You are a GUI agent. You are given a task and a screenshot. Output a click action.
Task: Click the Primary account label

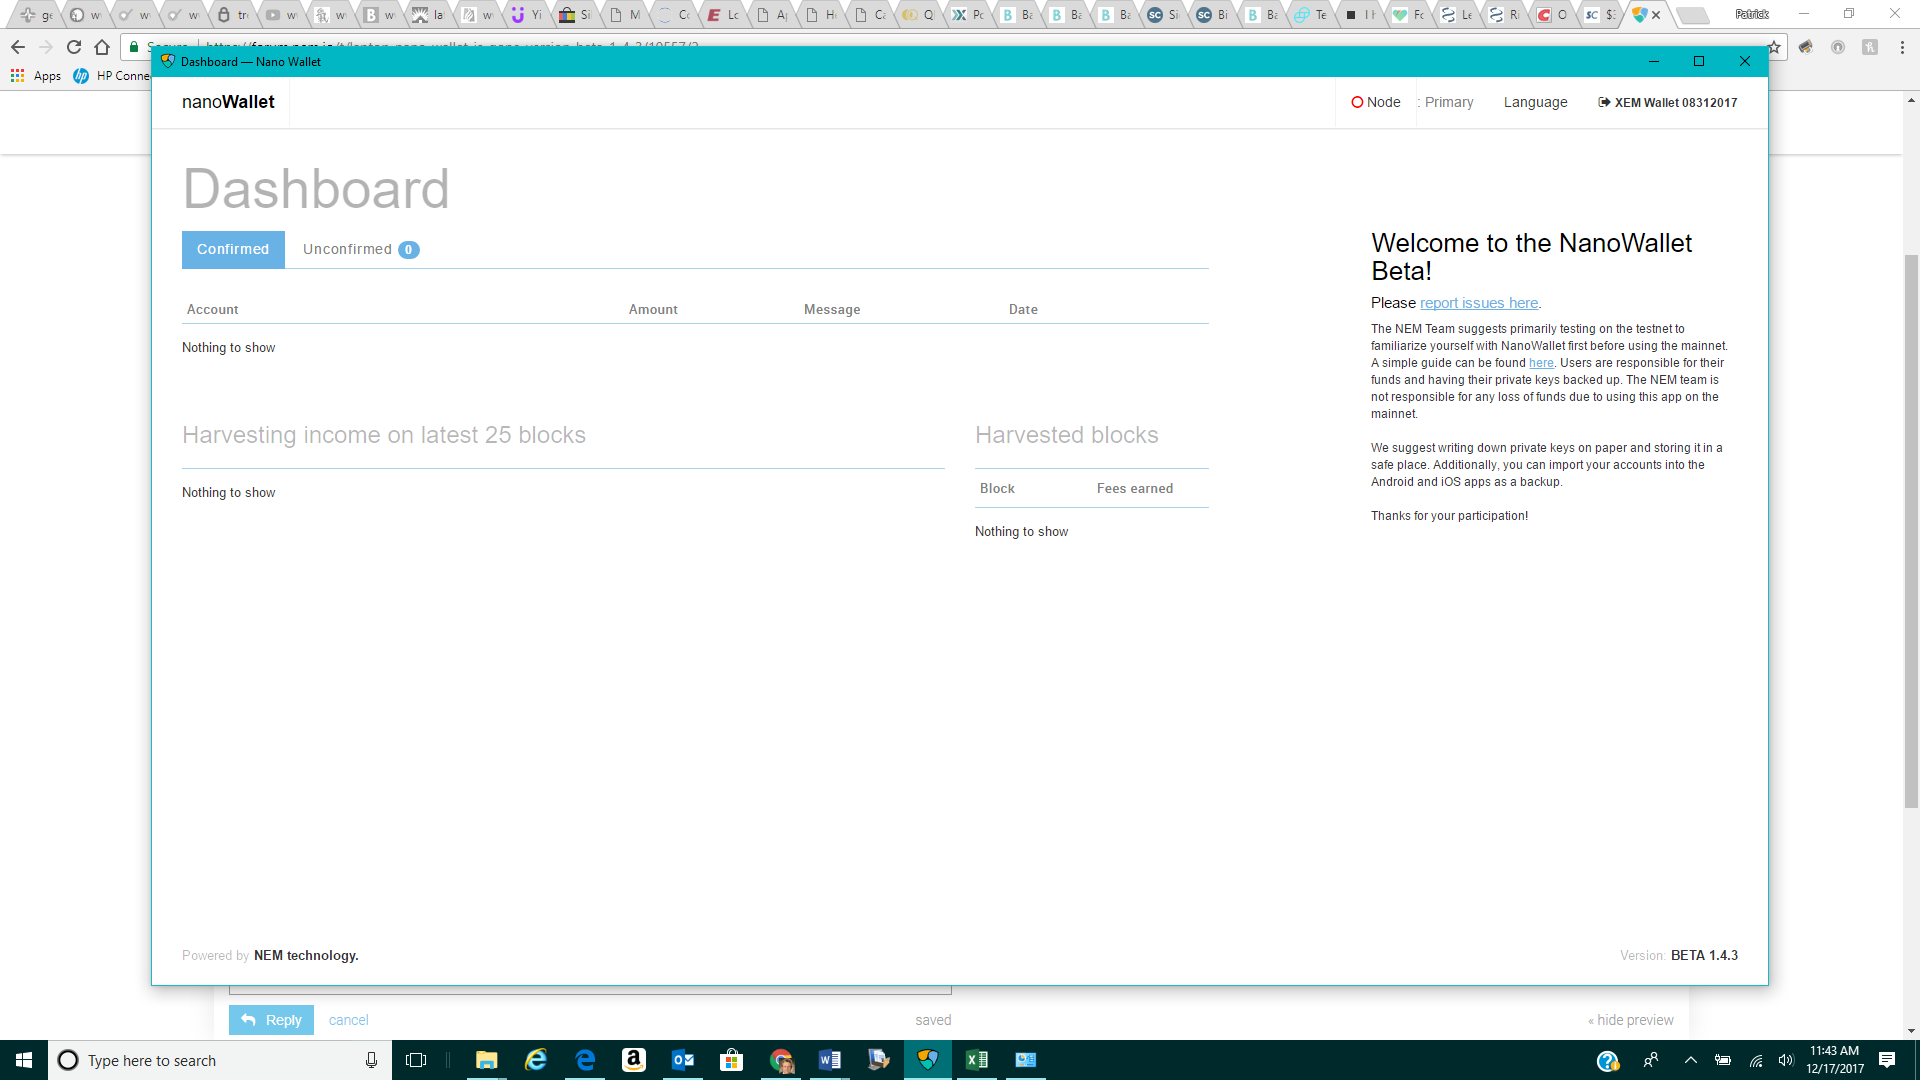[1448, 102]
